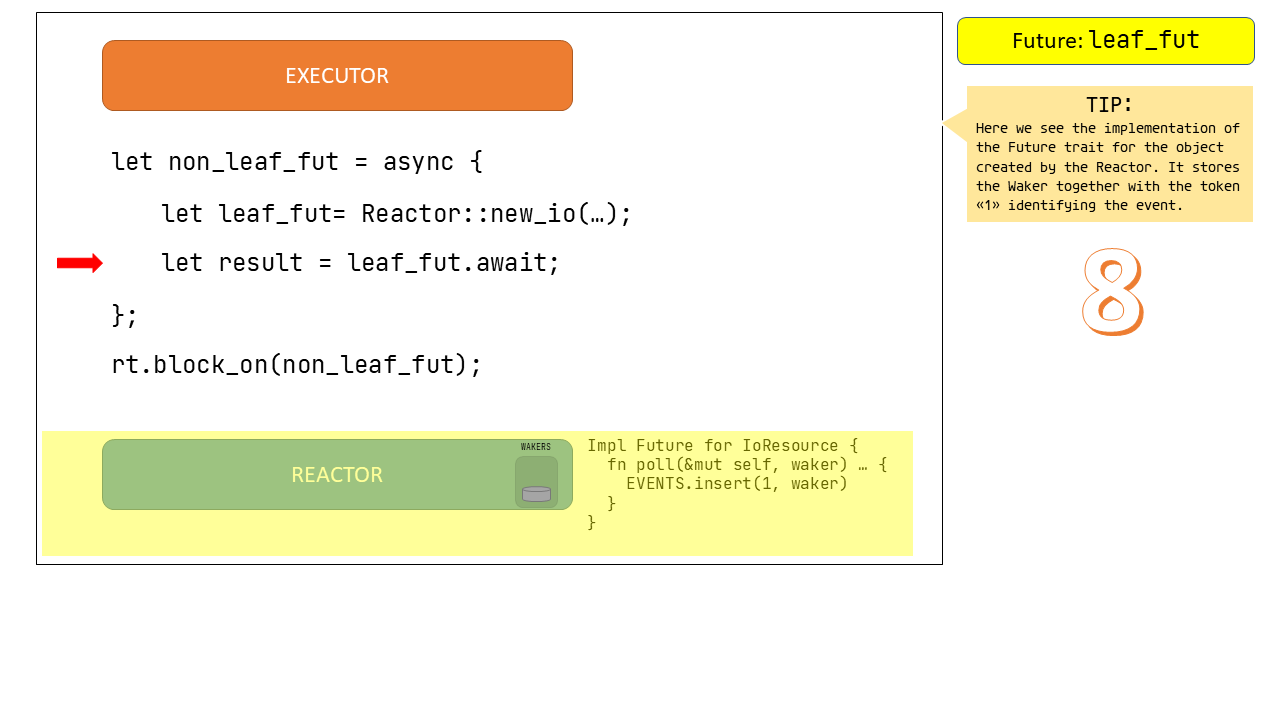Click the yellow "Future: leaf_fut" label
This screenshot has width=1280, height=720.
[1105, 41]
